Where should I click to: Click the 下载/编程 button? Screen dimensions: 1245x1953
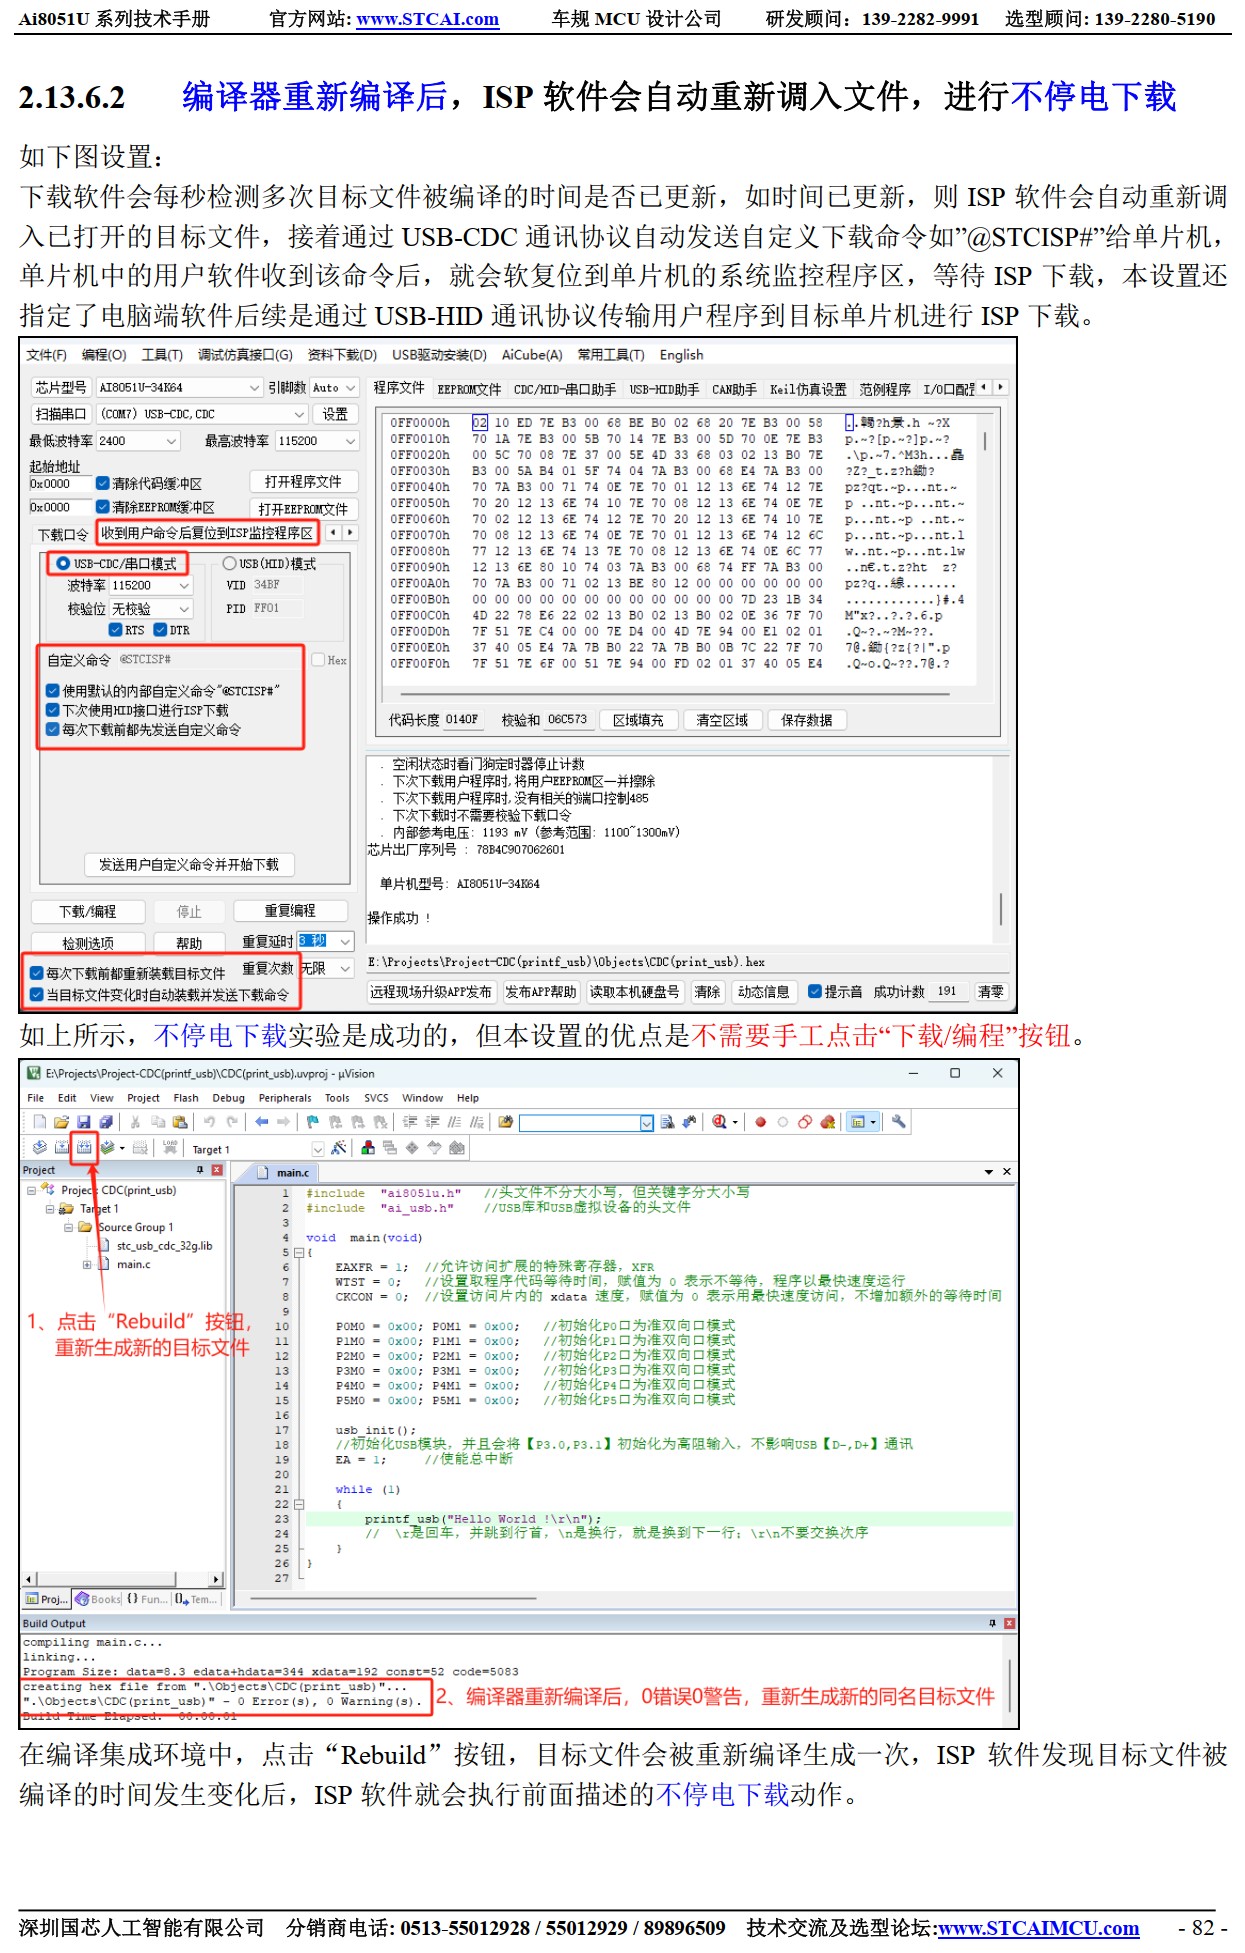point(88,911)
